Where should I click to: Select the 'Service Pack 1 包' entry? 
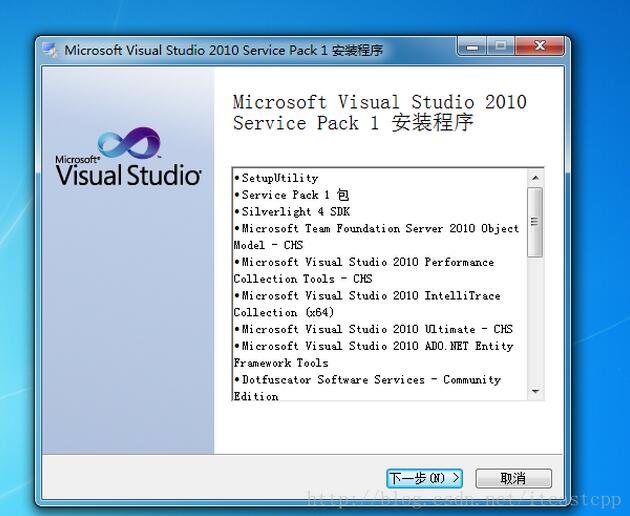click(x=292, y=195)
